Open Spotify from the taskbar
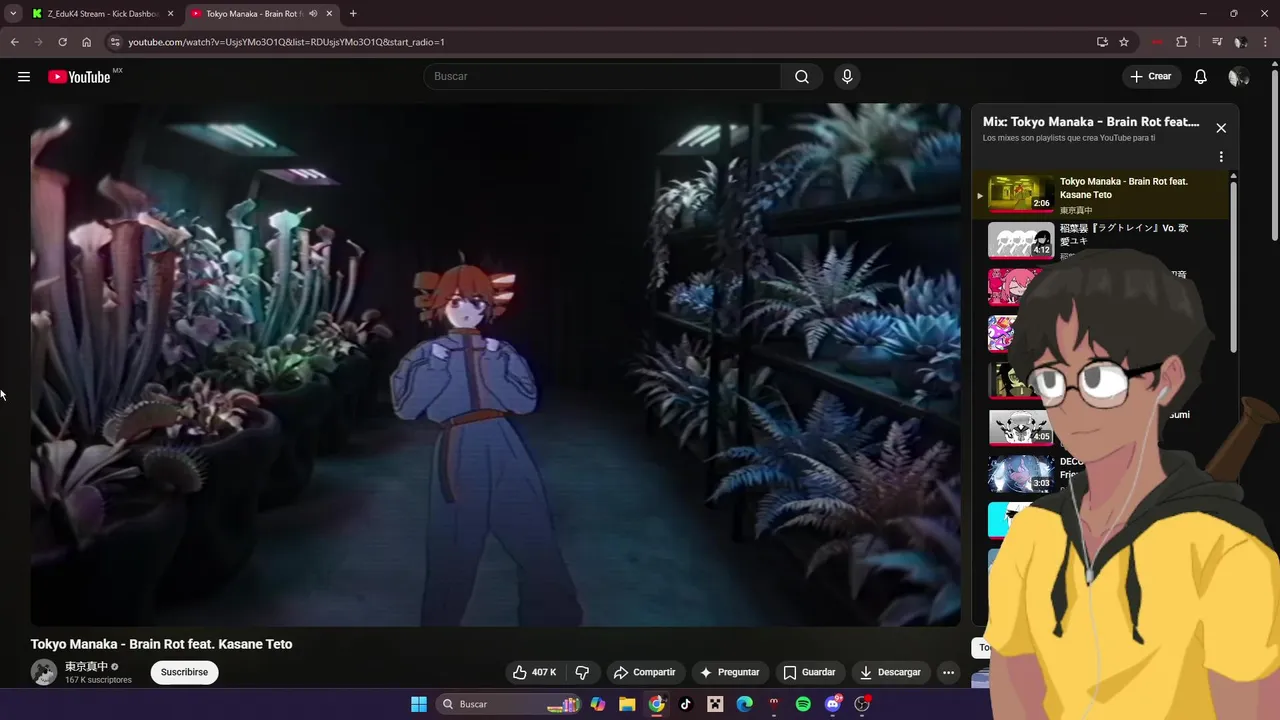This screenshot has height=720, width=1280. tap(803, 704)
